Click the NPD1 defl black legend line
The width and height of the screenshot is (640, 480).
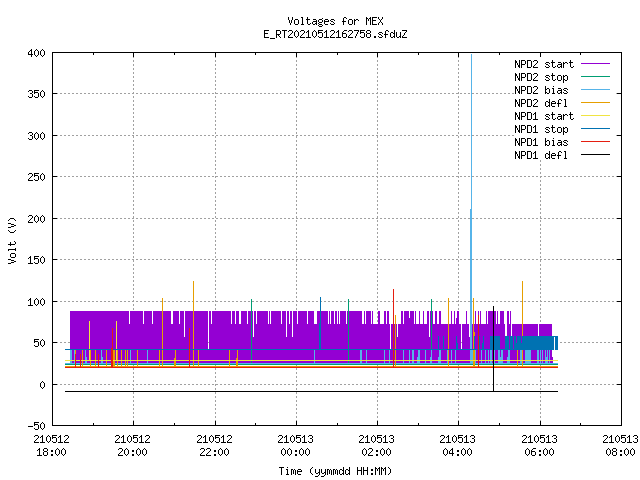[x=595, y=155]
